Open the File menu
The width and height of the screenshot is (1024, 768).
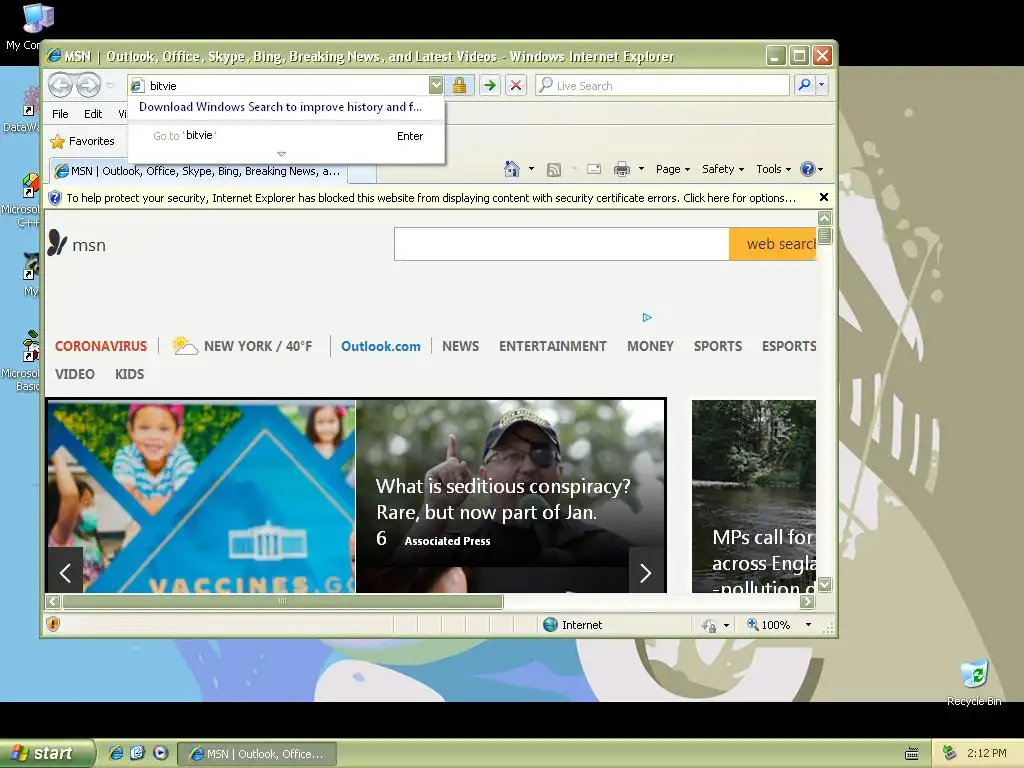click(x=60, y=114)
